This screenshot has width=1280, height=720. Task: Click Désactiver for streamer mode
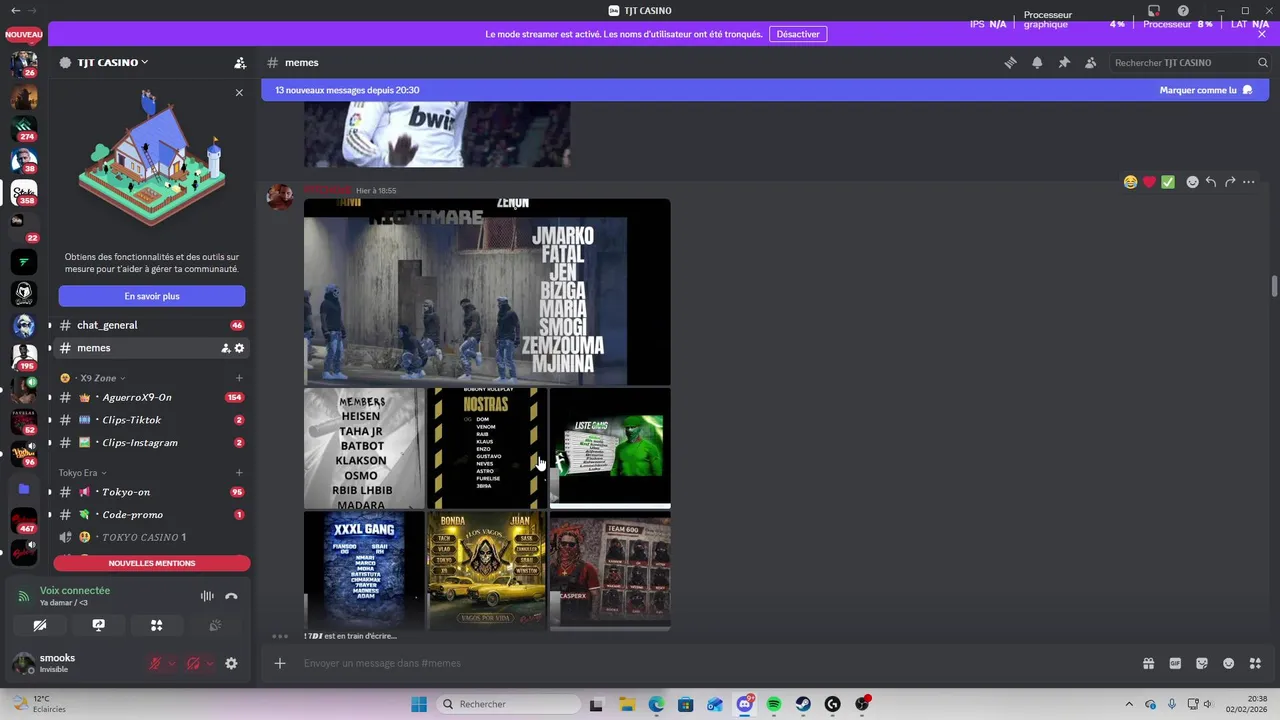click(798, 34)
